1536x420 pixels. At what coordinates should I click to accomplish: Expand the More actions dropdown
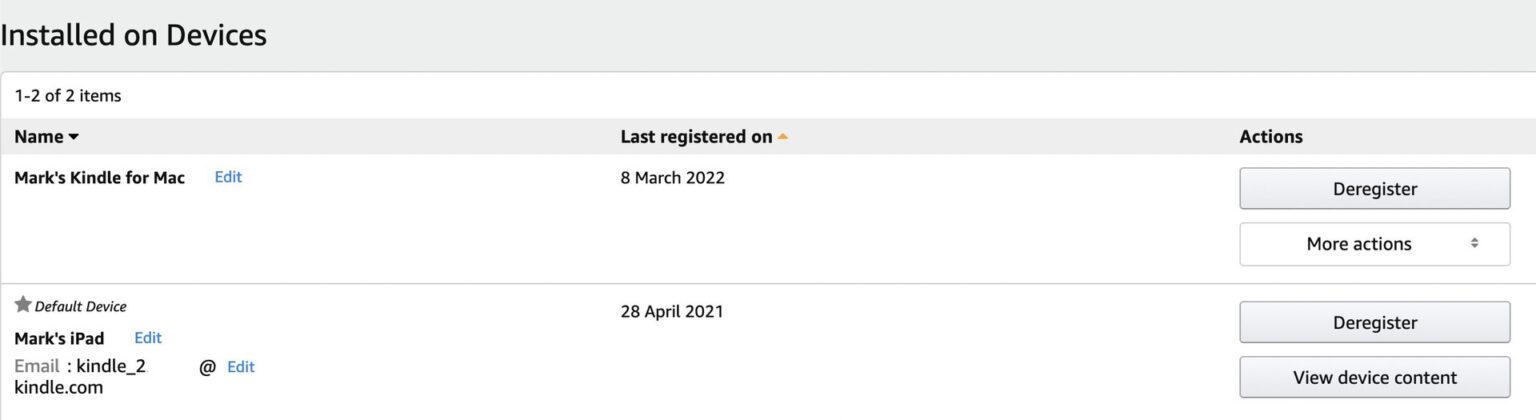(1374, 244)
